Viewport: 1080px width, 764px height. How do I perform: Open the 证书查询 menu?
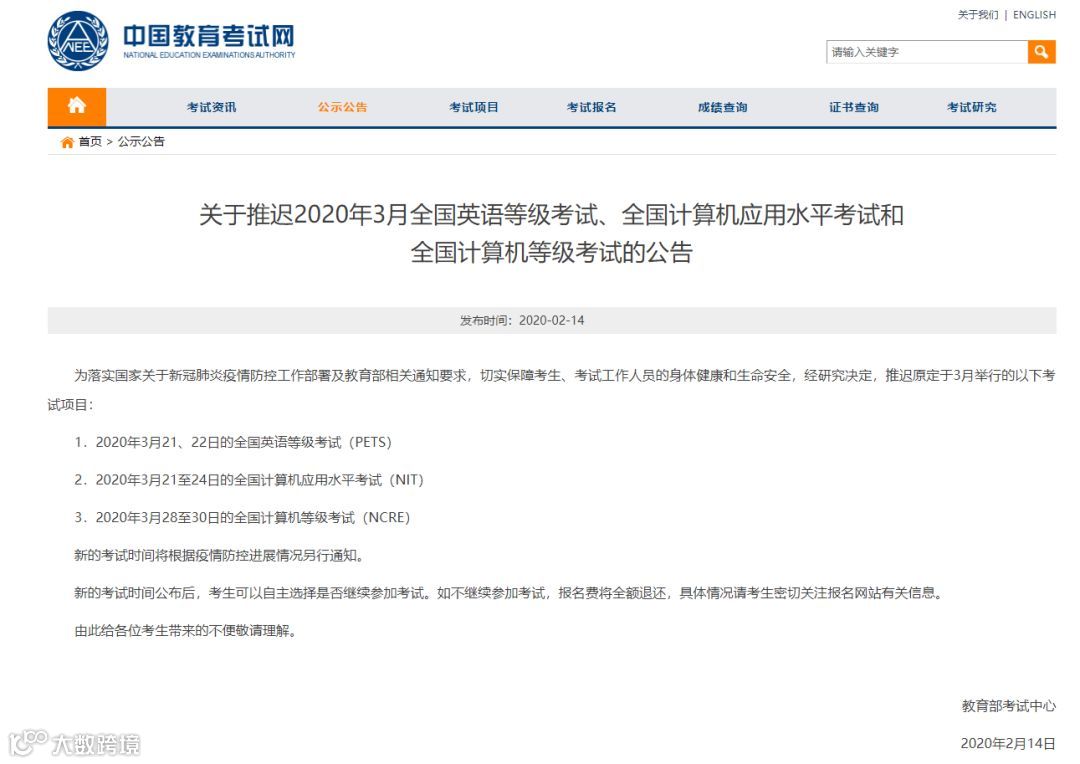point(854,107)
